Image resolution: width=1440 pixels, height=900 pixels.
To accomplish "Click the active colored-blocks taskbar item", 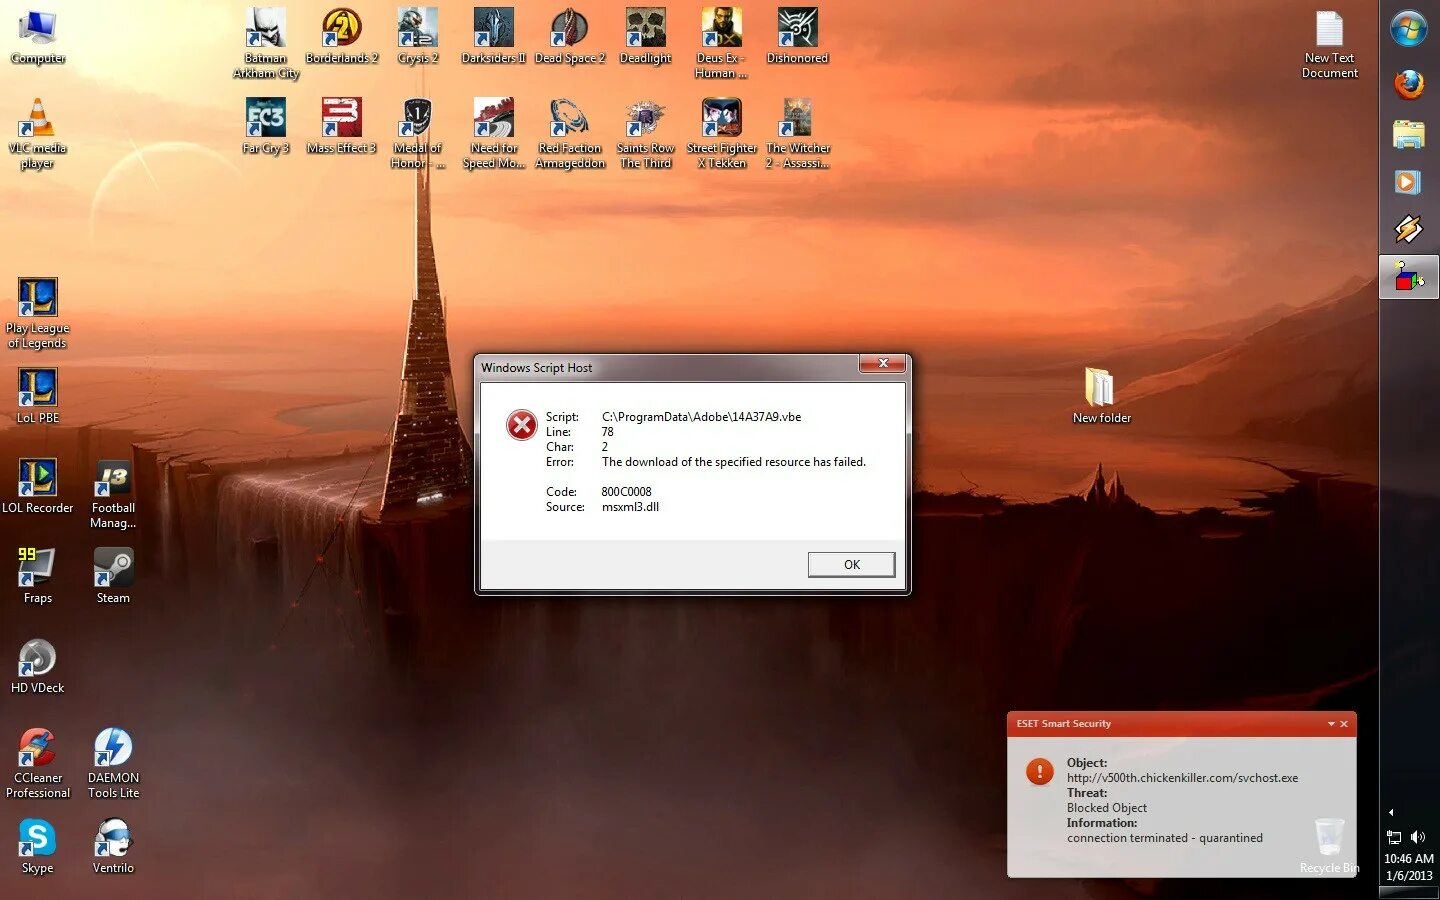I will pyautogui.click(x=1409, y=277).
